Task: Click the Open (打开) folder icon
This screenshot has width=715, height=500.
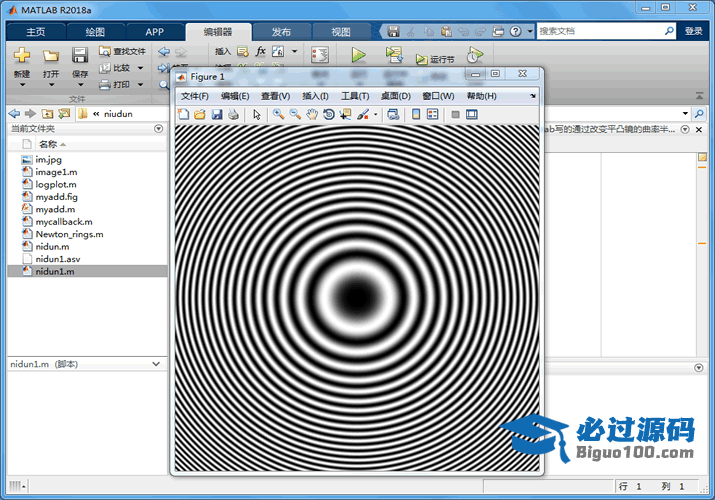Action: (51, 56)
